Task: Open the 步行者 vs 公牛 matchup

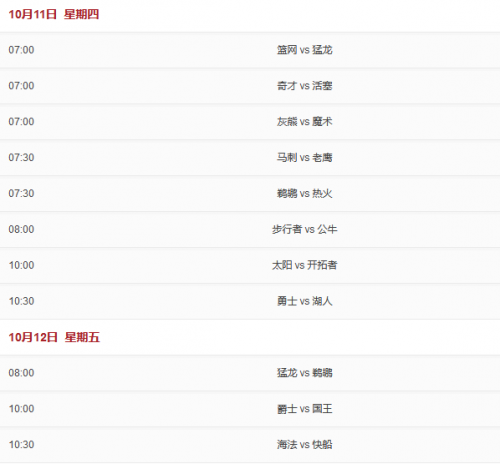Action: [305, 229]
